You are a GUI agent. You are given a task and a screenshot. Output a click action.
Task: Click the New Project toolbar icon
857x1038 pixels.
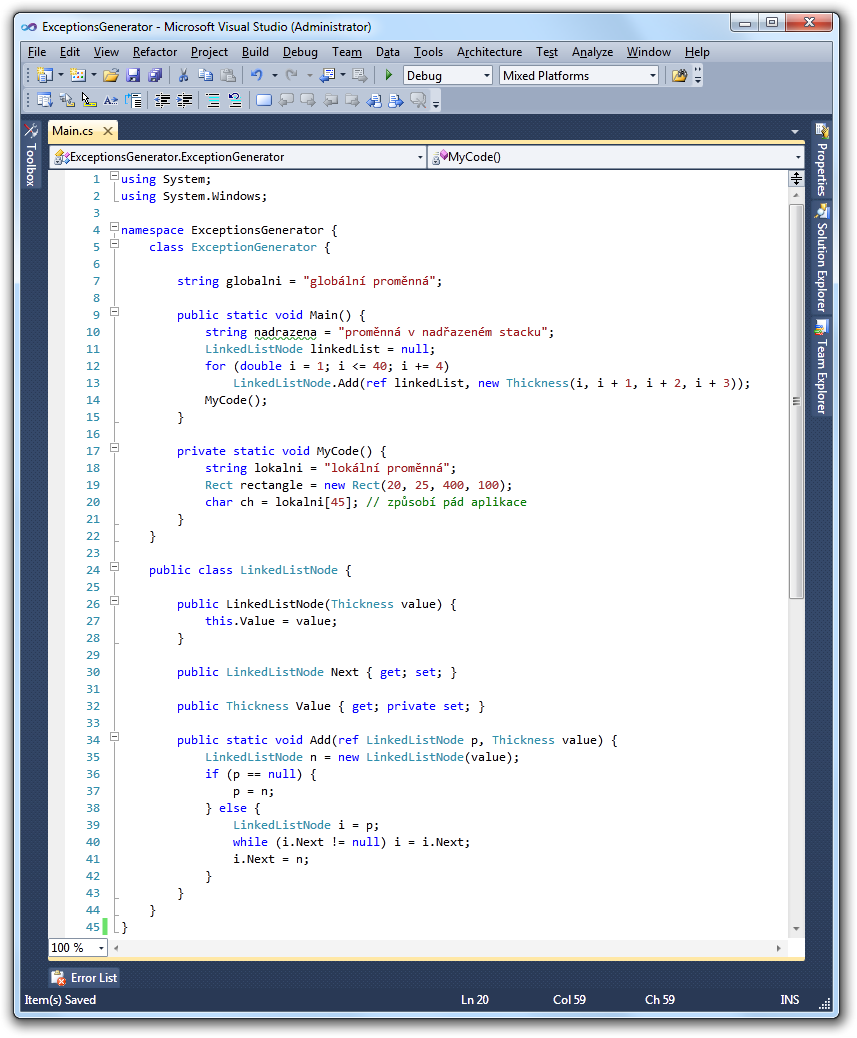[x=44, y=75]
